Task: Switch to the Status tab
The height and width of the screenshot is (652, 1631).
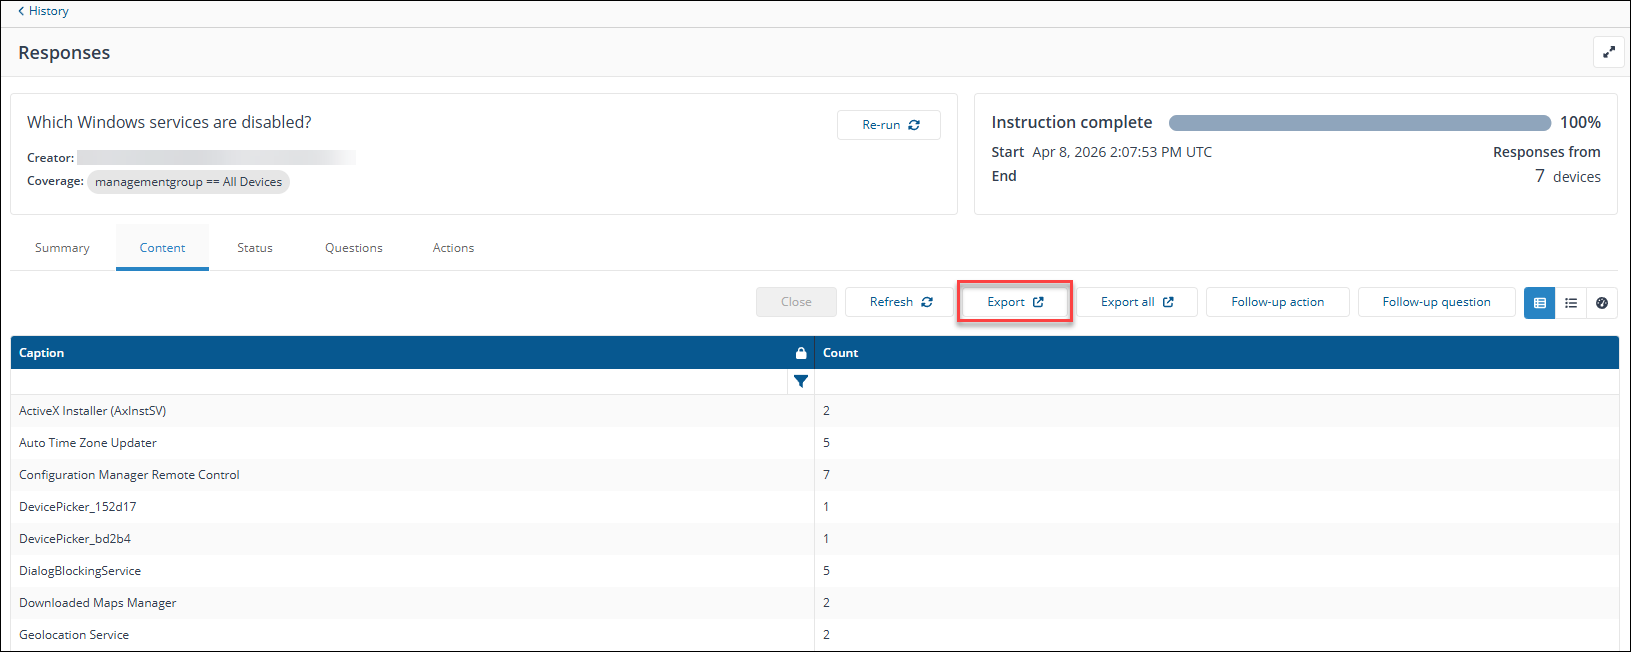Action: tap(255, 248)
